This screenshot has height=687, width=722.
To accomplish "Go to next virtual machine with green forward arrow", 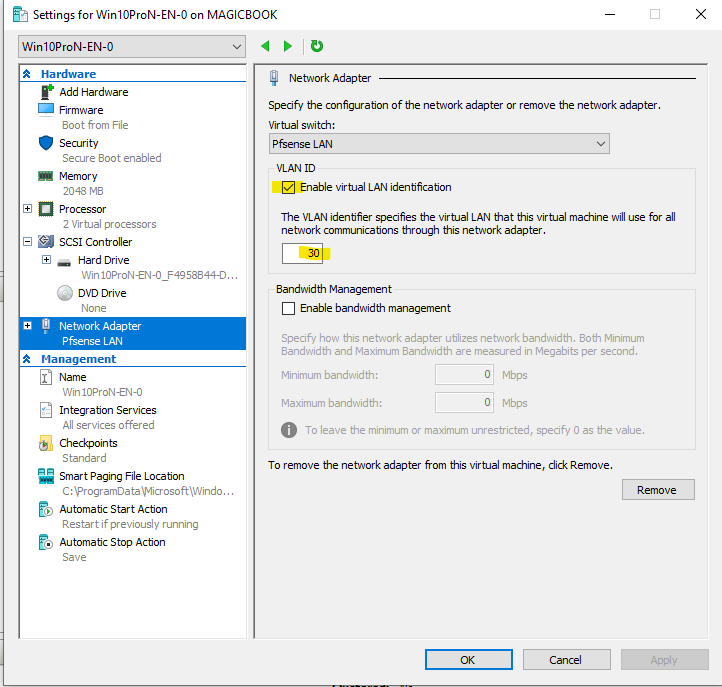I will pyautogui.click(x=288, y=46).
